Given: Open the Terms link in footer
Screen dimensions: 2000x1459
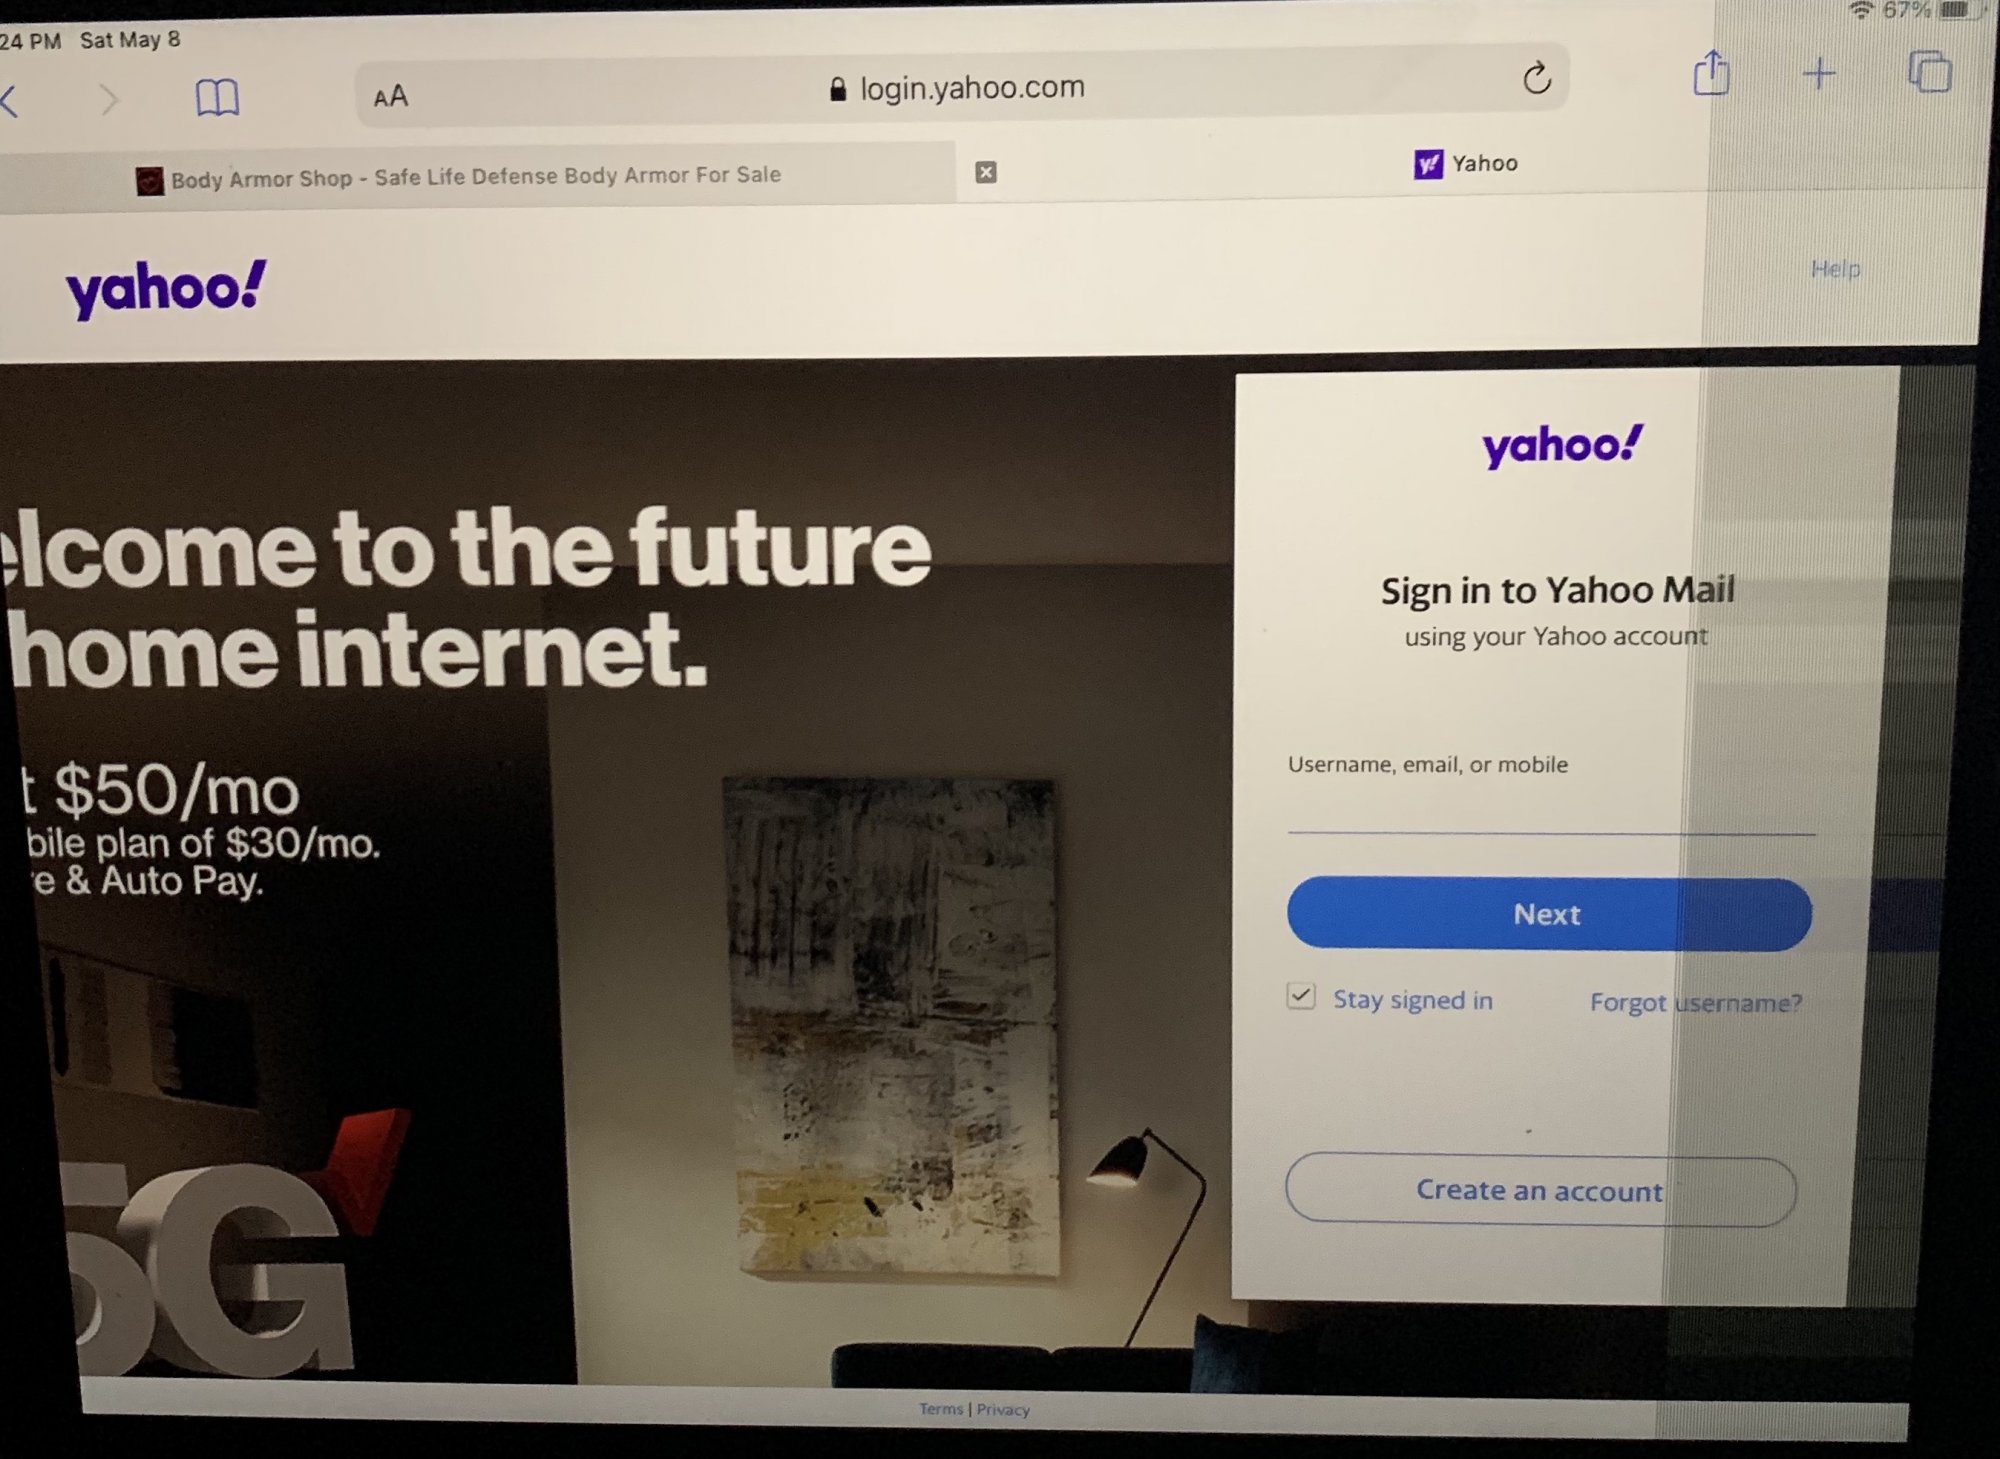Looking at the screenshot, I should pyautogui.click(x=941, y=1409).
